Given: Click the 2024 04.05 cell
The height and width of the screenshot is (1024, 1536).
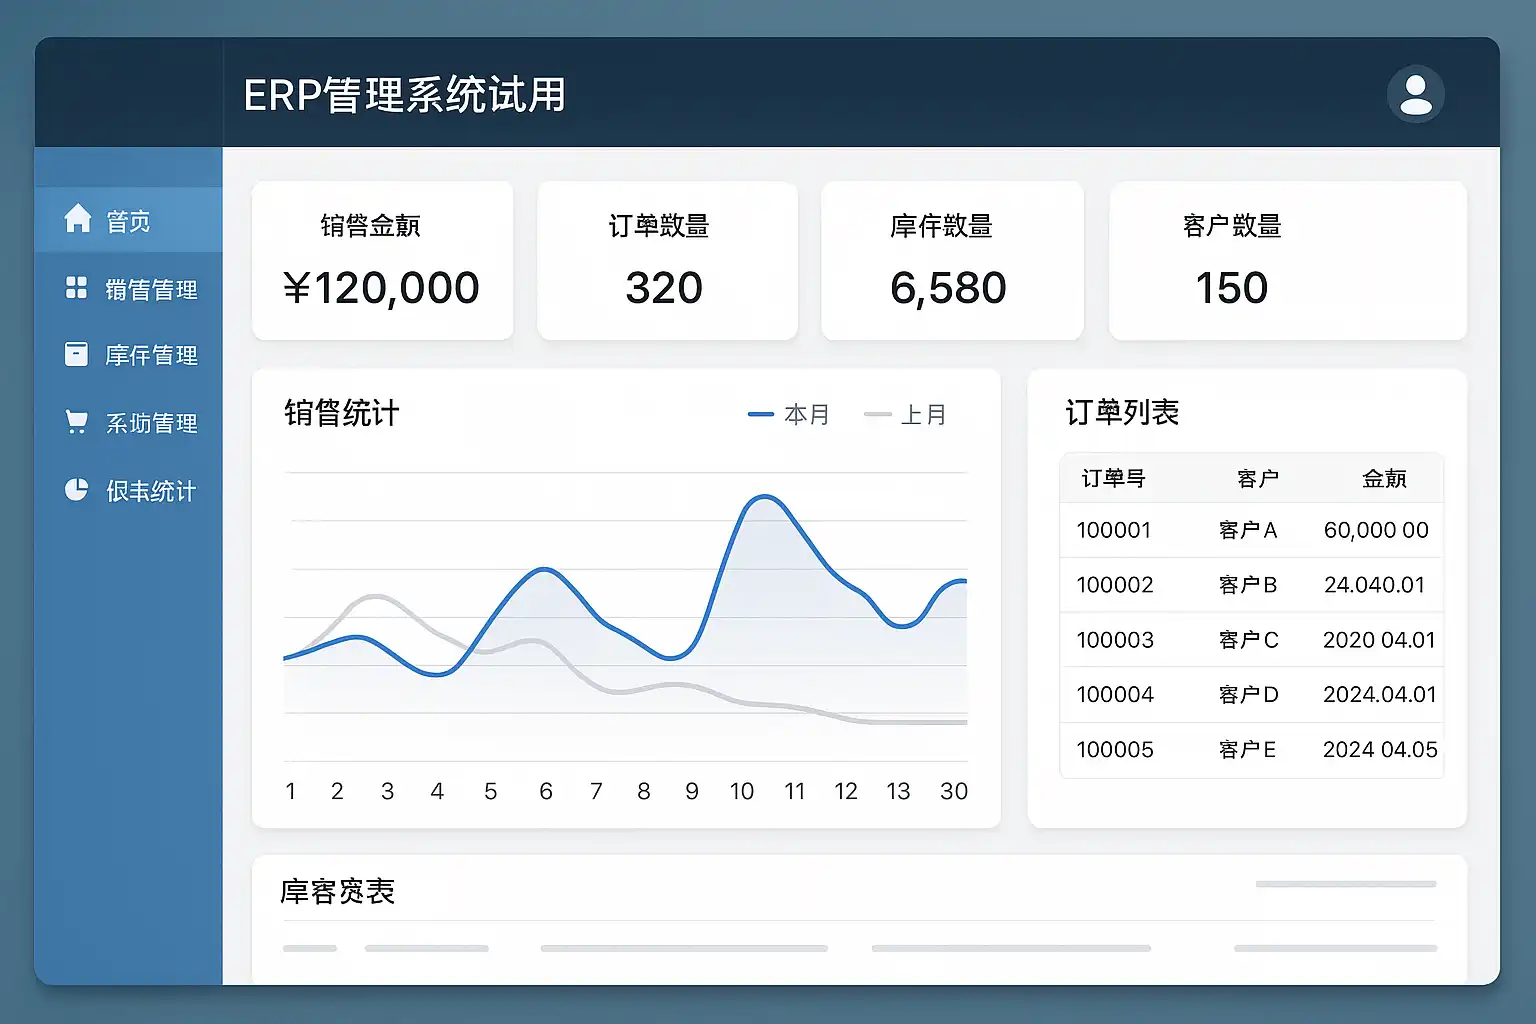Looking at the screenshot, I should click(x=1380, y=750).
